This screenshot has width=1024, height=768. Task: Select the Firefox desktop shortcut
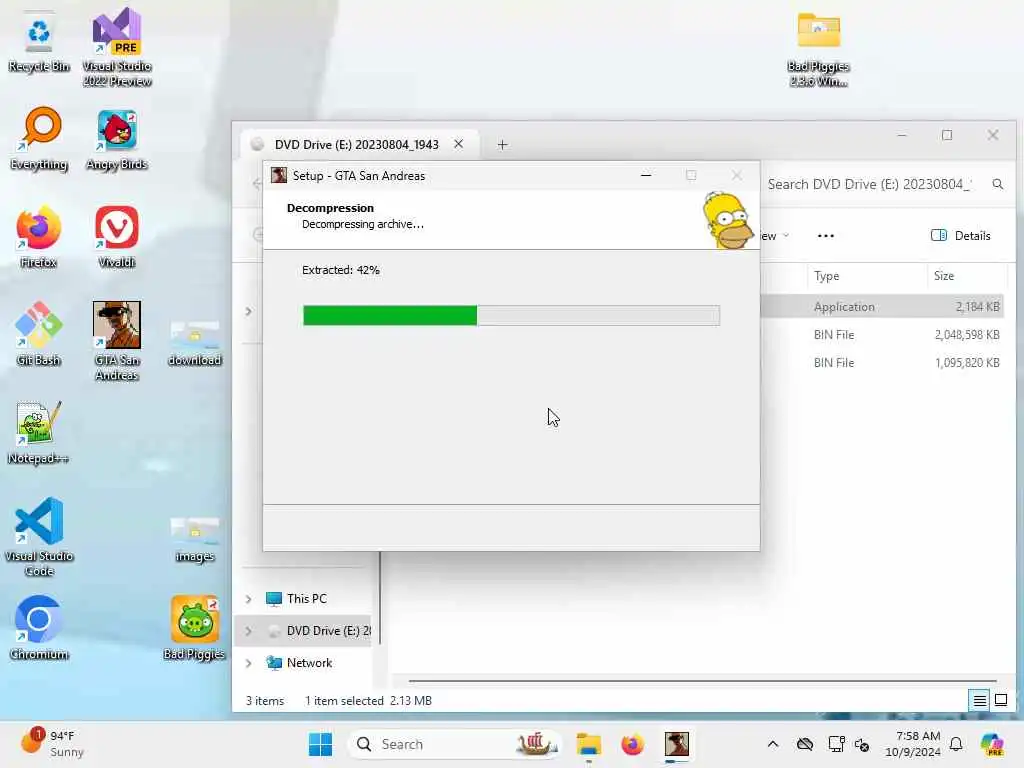click(x=39, y=237)
